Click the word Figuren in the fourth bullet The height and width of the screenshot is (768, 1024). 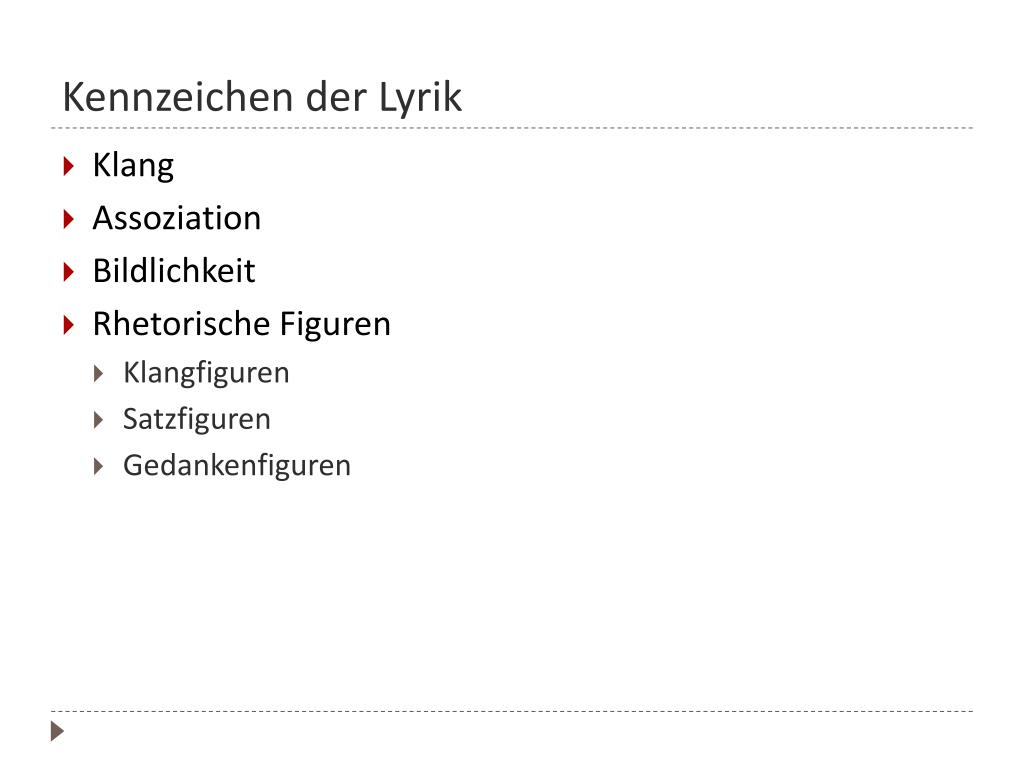(x=335, y=325)
